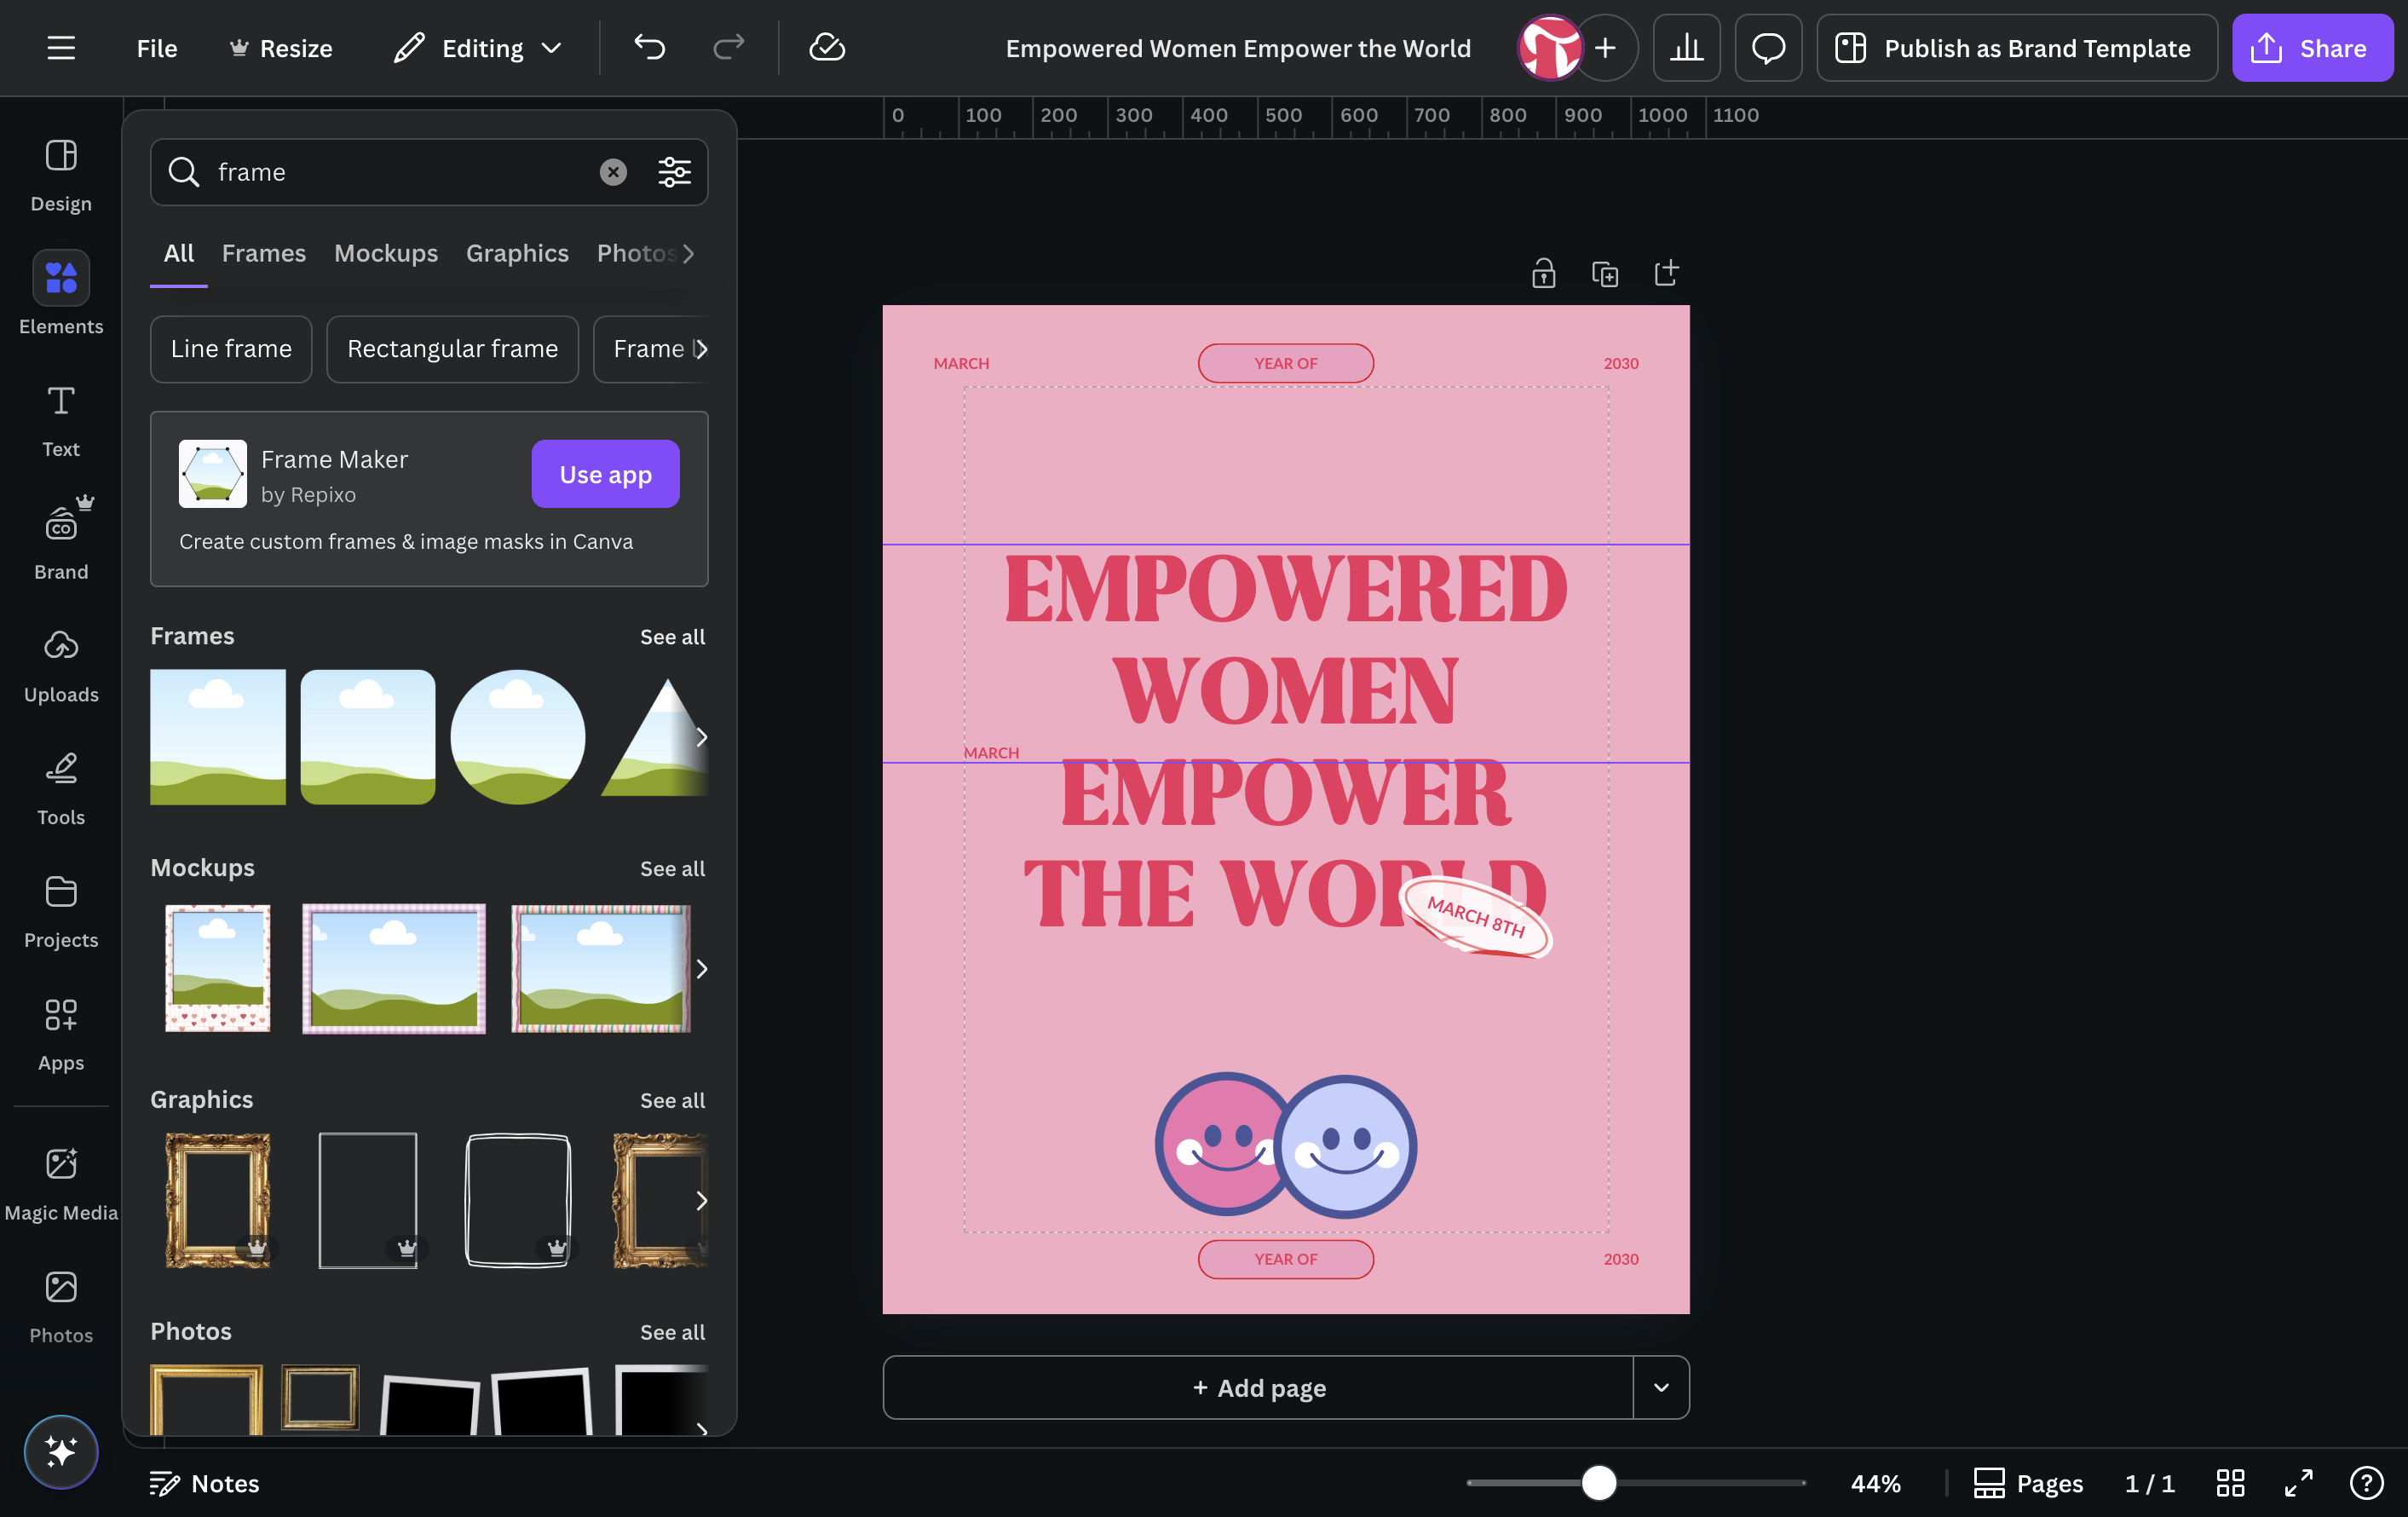
Task: Switch to the Frames tab
Action: [x=264, y=253]
